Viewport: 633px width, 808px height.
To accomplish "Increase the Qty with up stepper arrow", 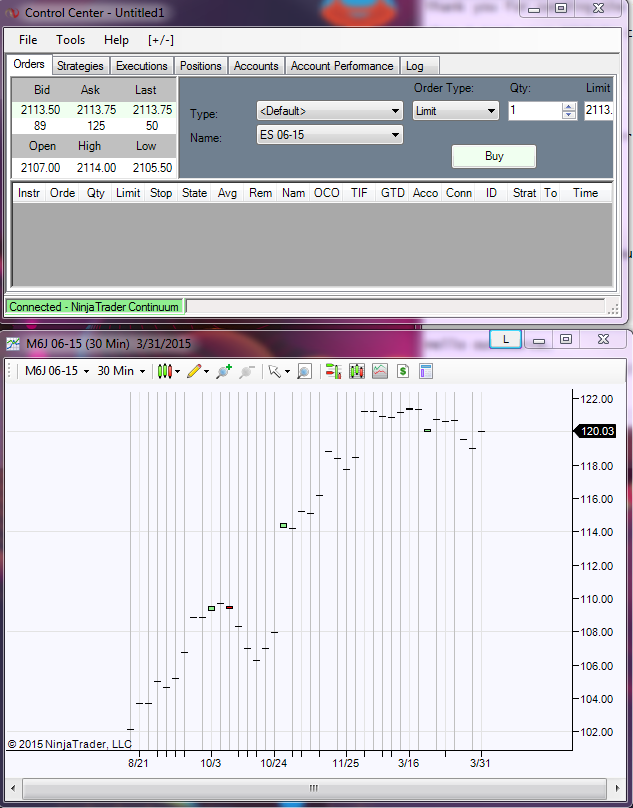I will [x=569, y=107].
